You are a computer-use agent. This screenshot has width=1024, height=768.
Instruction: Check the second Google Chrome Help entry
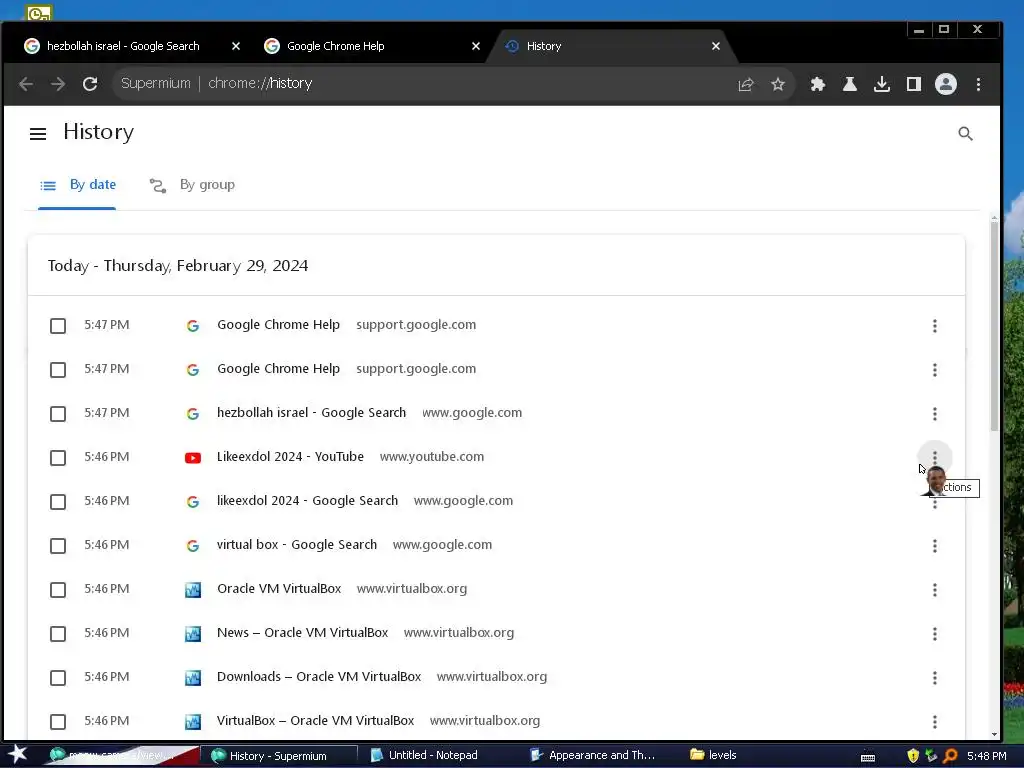(x=58, y=370)
